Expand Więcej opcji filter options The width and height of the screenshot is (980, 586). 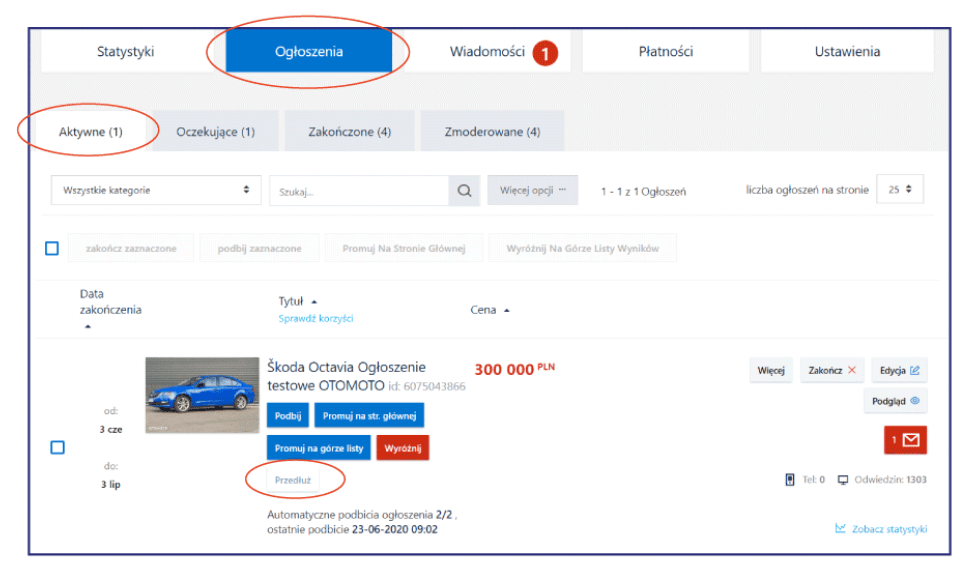[x=532, y=190]
